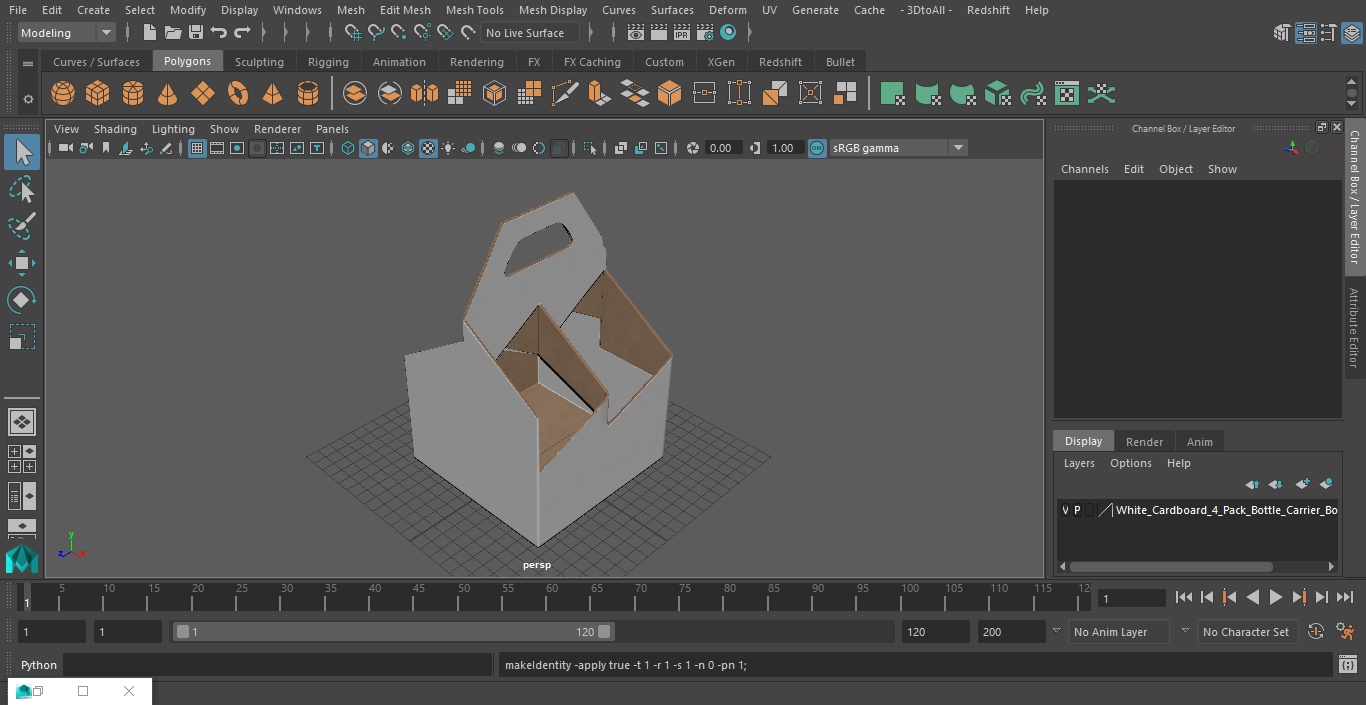
Task: Create a polygon sphere from the shelf
Action: point(63,94)
